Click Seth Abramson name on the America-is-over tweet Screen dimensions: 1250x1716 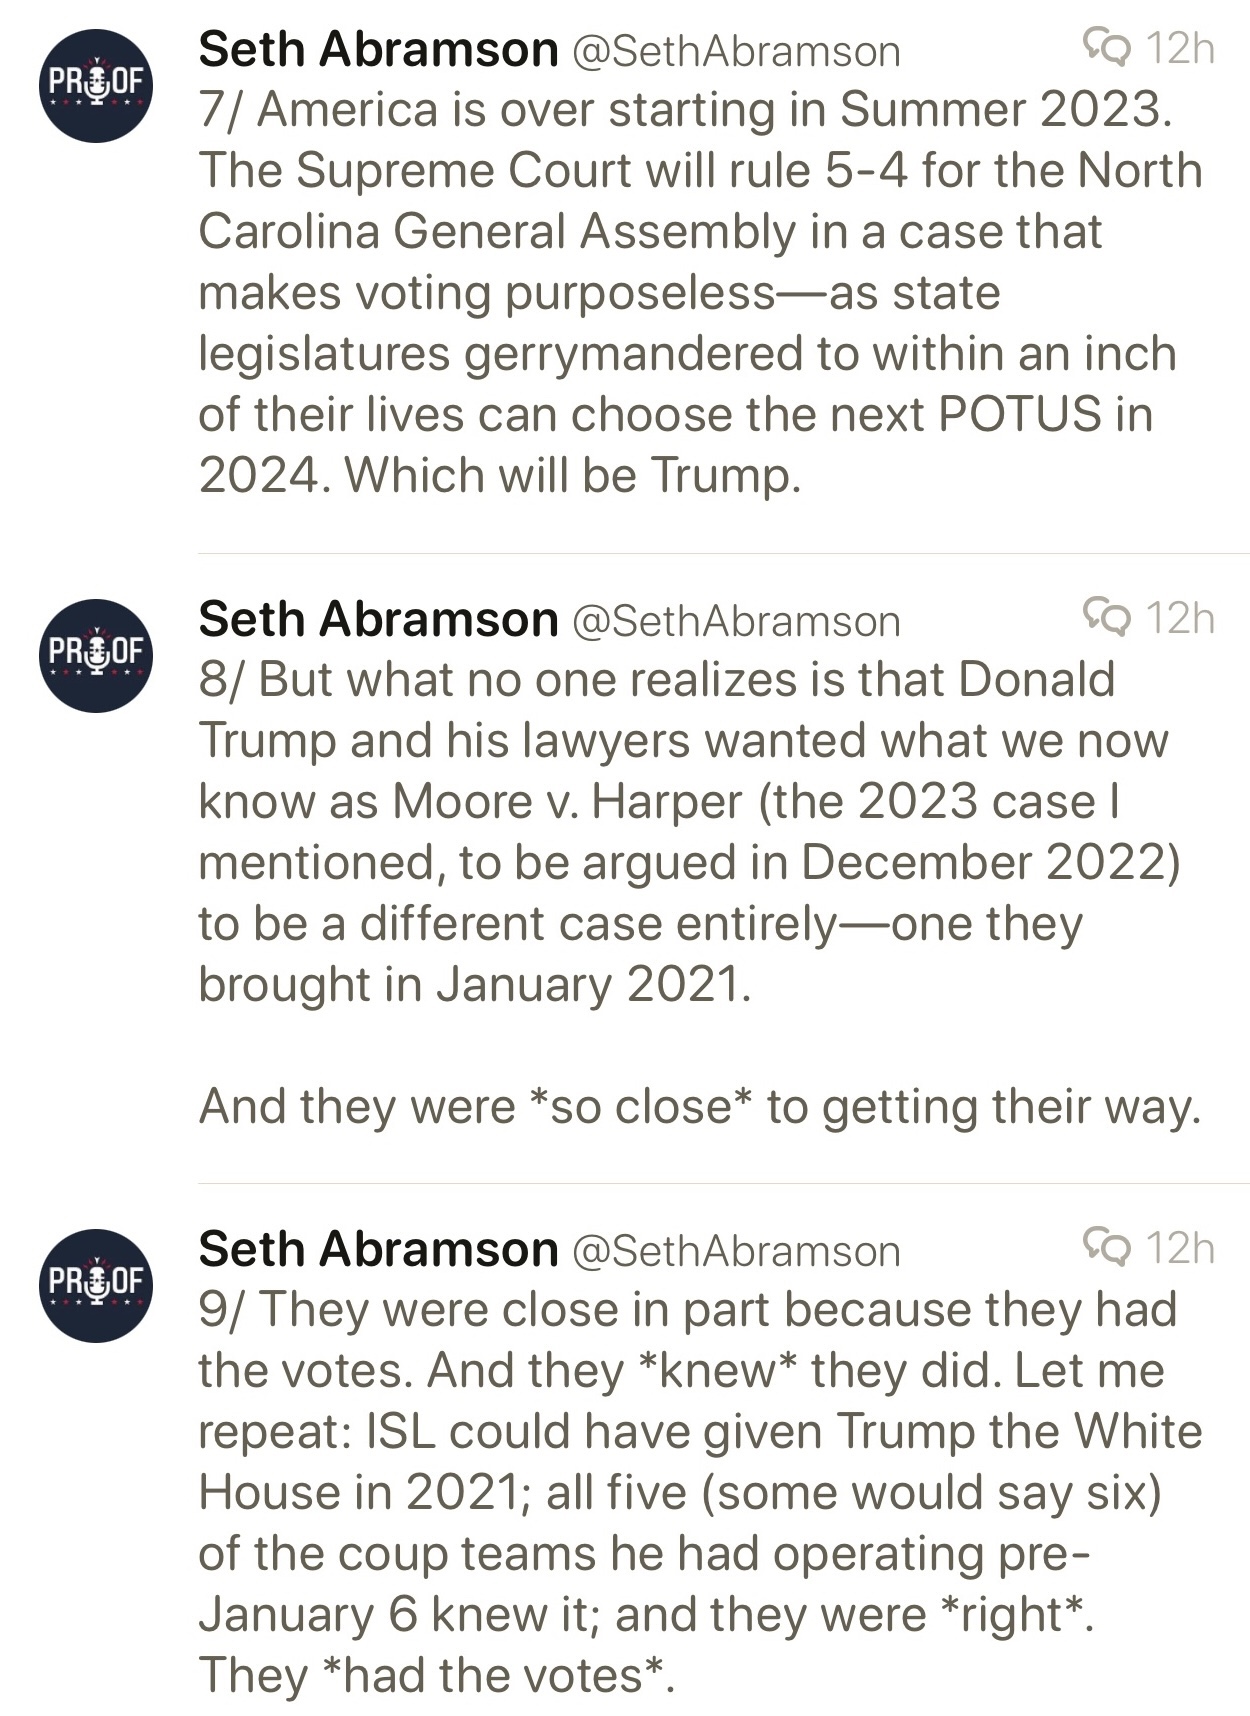pos(378,49)
